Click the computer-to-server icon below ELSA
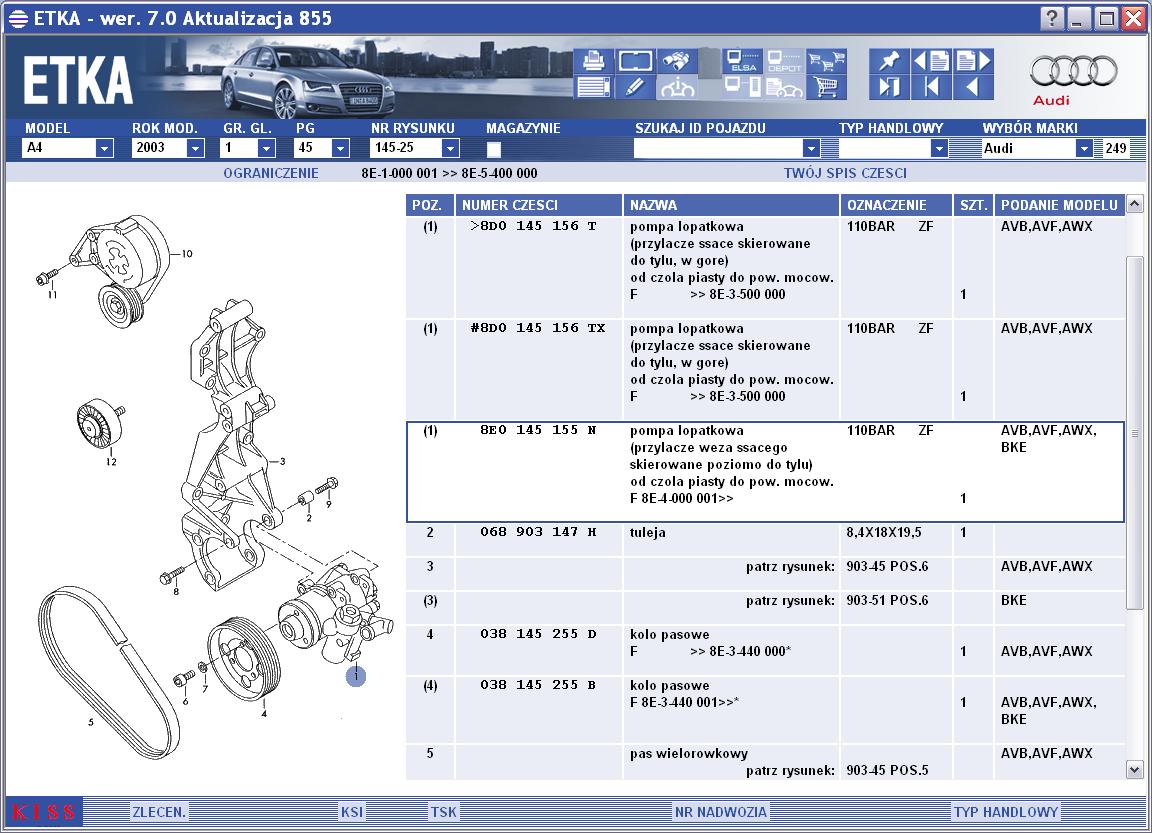This screenshot has height=833, width=1152. click(743, 87)
